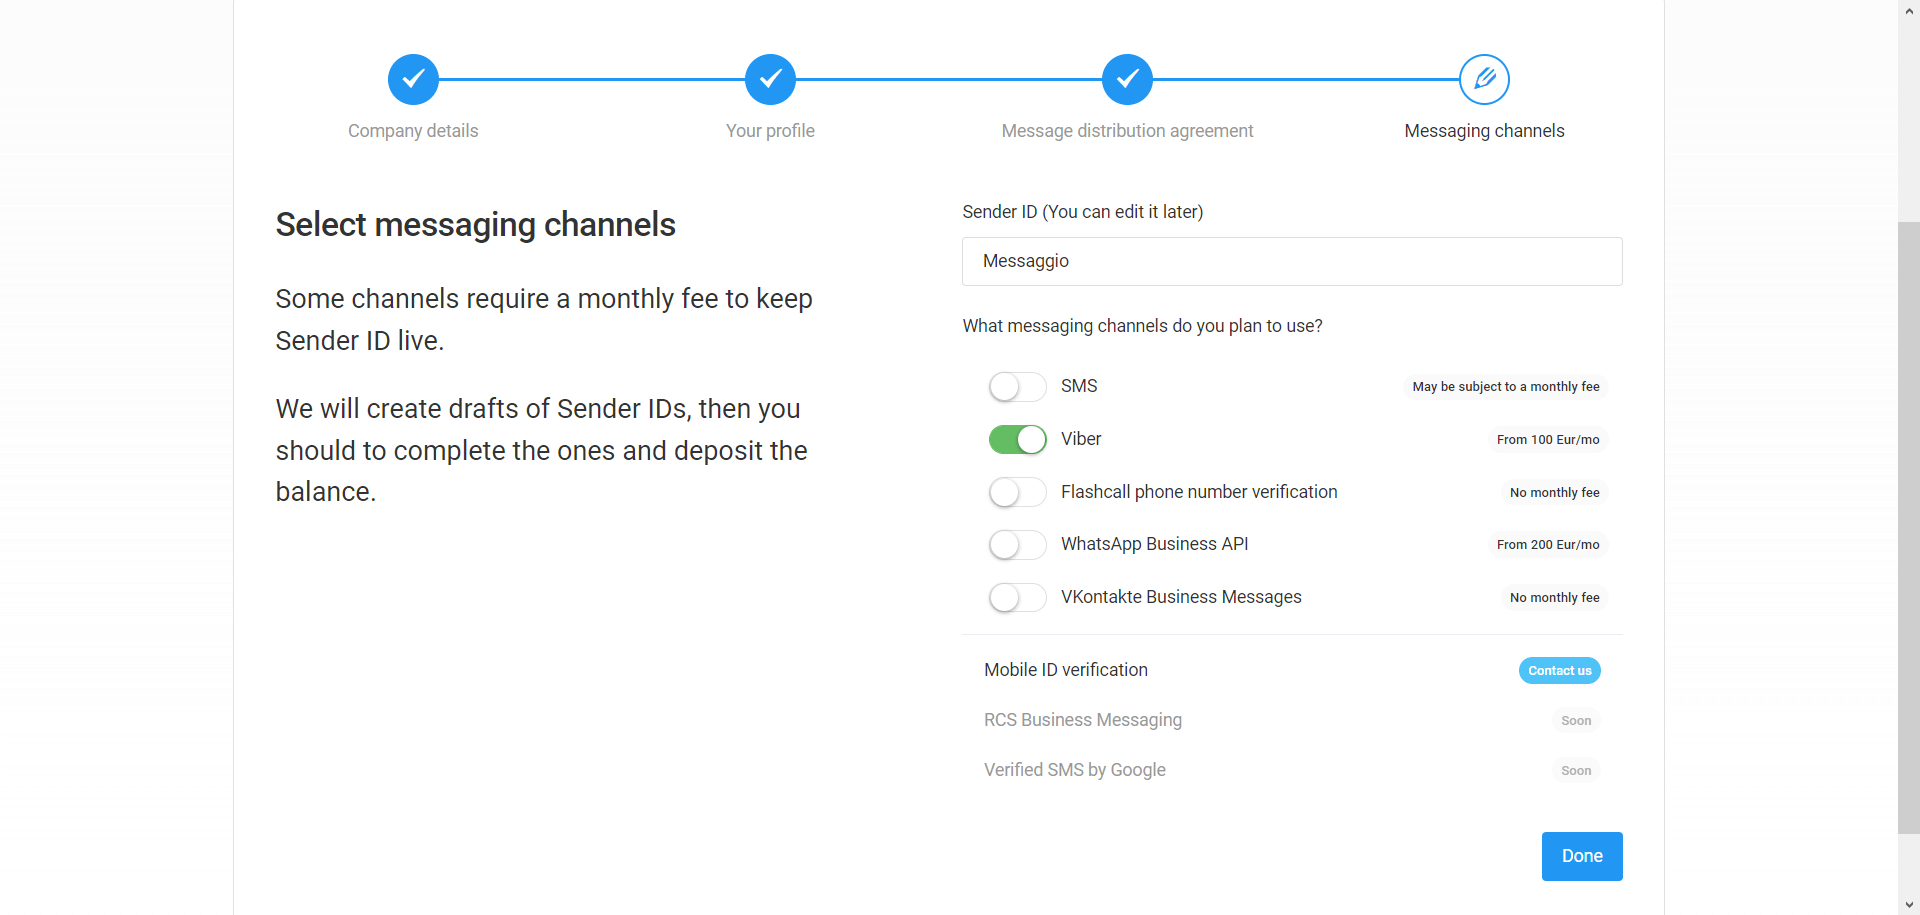Open Message distribution agreement step label
This screenshot has height=915, width=1920.
pos(1127,131)
